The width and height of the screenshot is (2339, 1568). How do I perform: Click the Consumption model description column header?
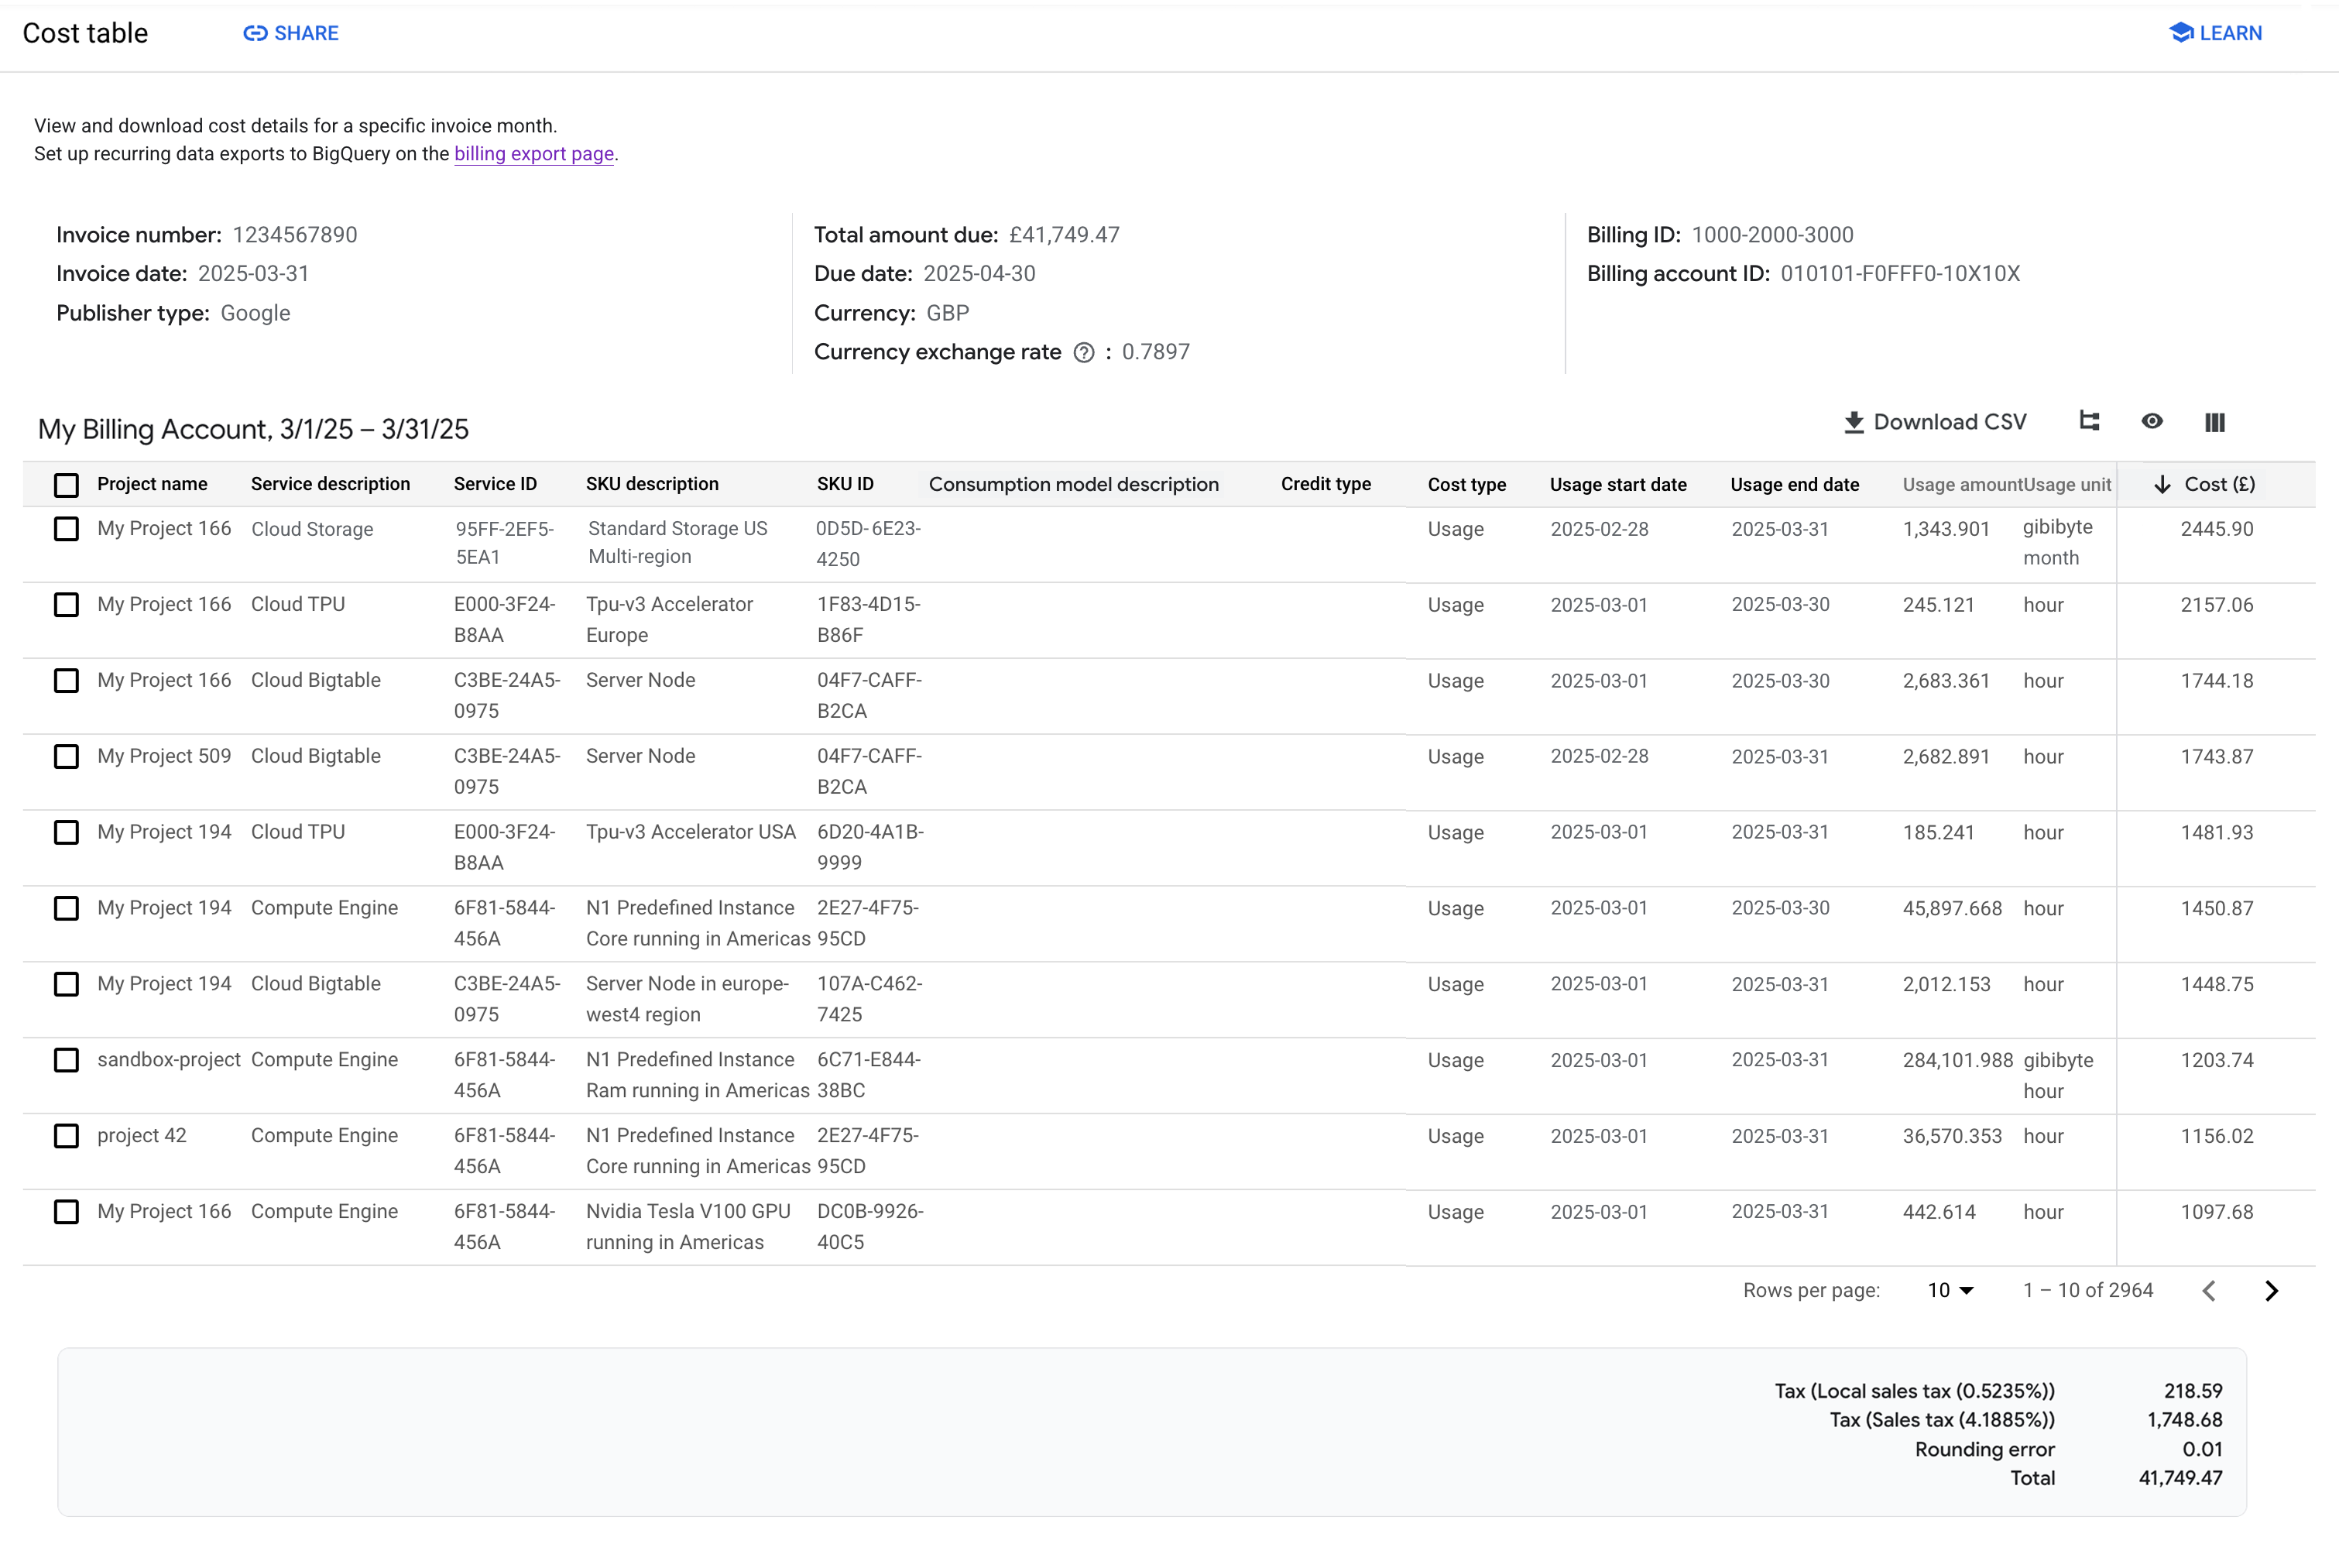pyautogui.click(x=1074, y=483)
